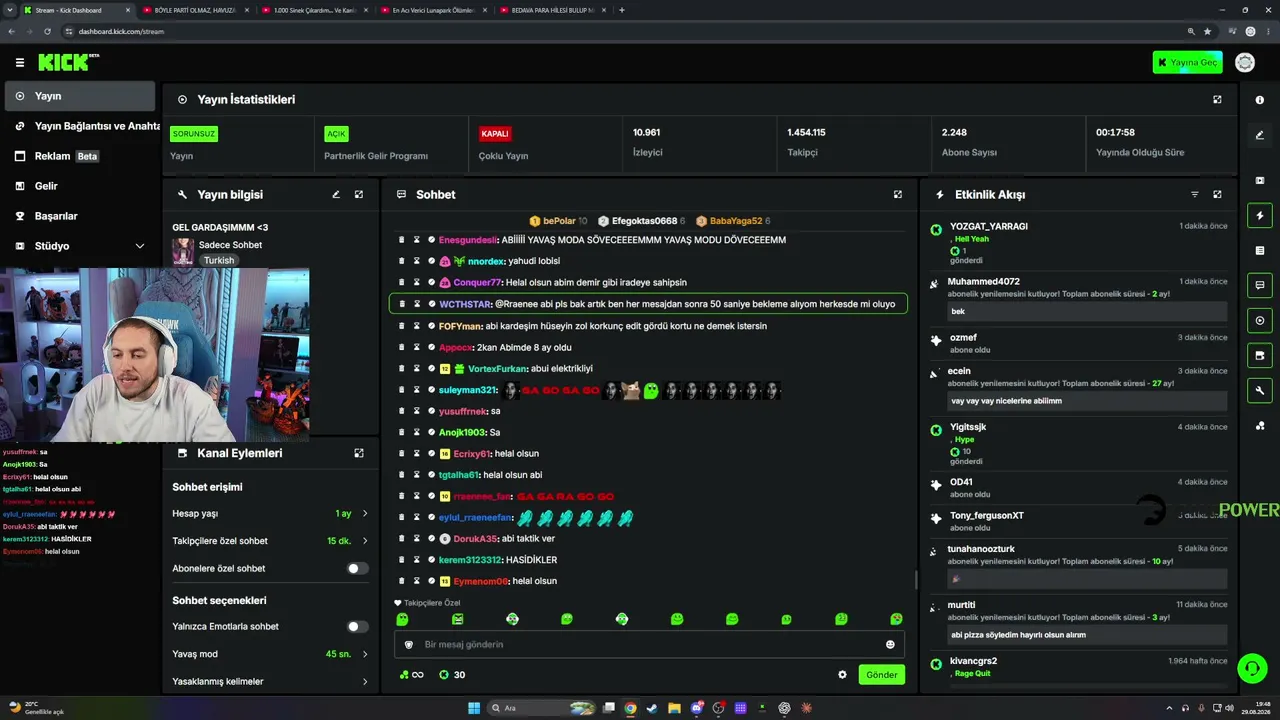Open Steam from the taskbar
Viewport: 1280px width, 720px height.
652,708
